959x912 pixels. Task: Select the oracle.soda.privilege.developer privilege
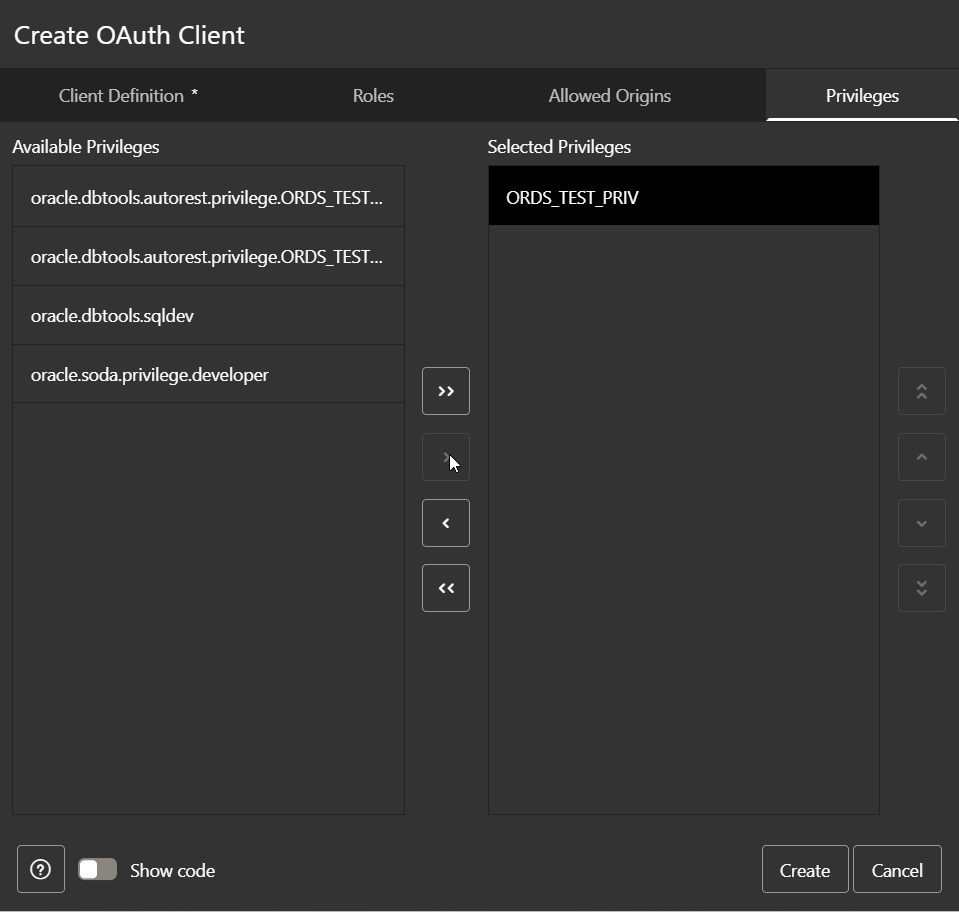click(207, 374)
